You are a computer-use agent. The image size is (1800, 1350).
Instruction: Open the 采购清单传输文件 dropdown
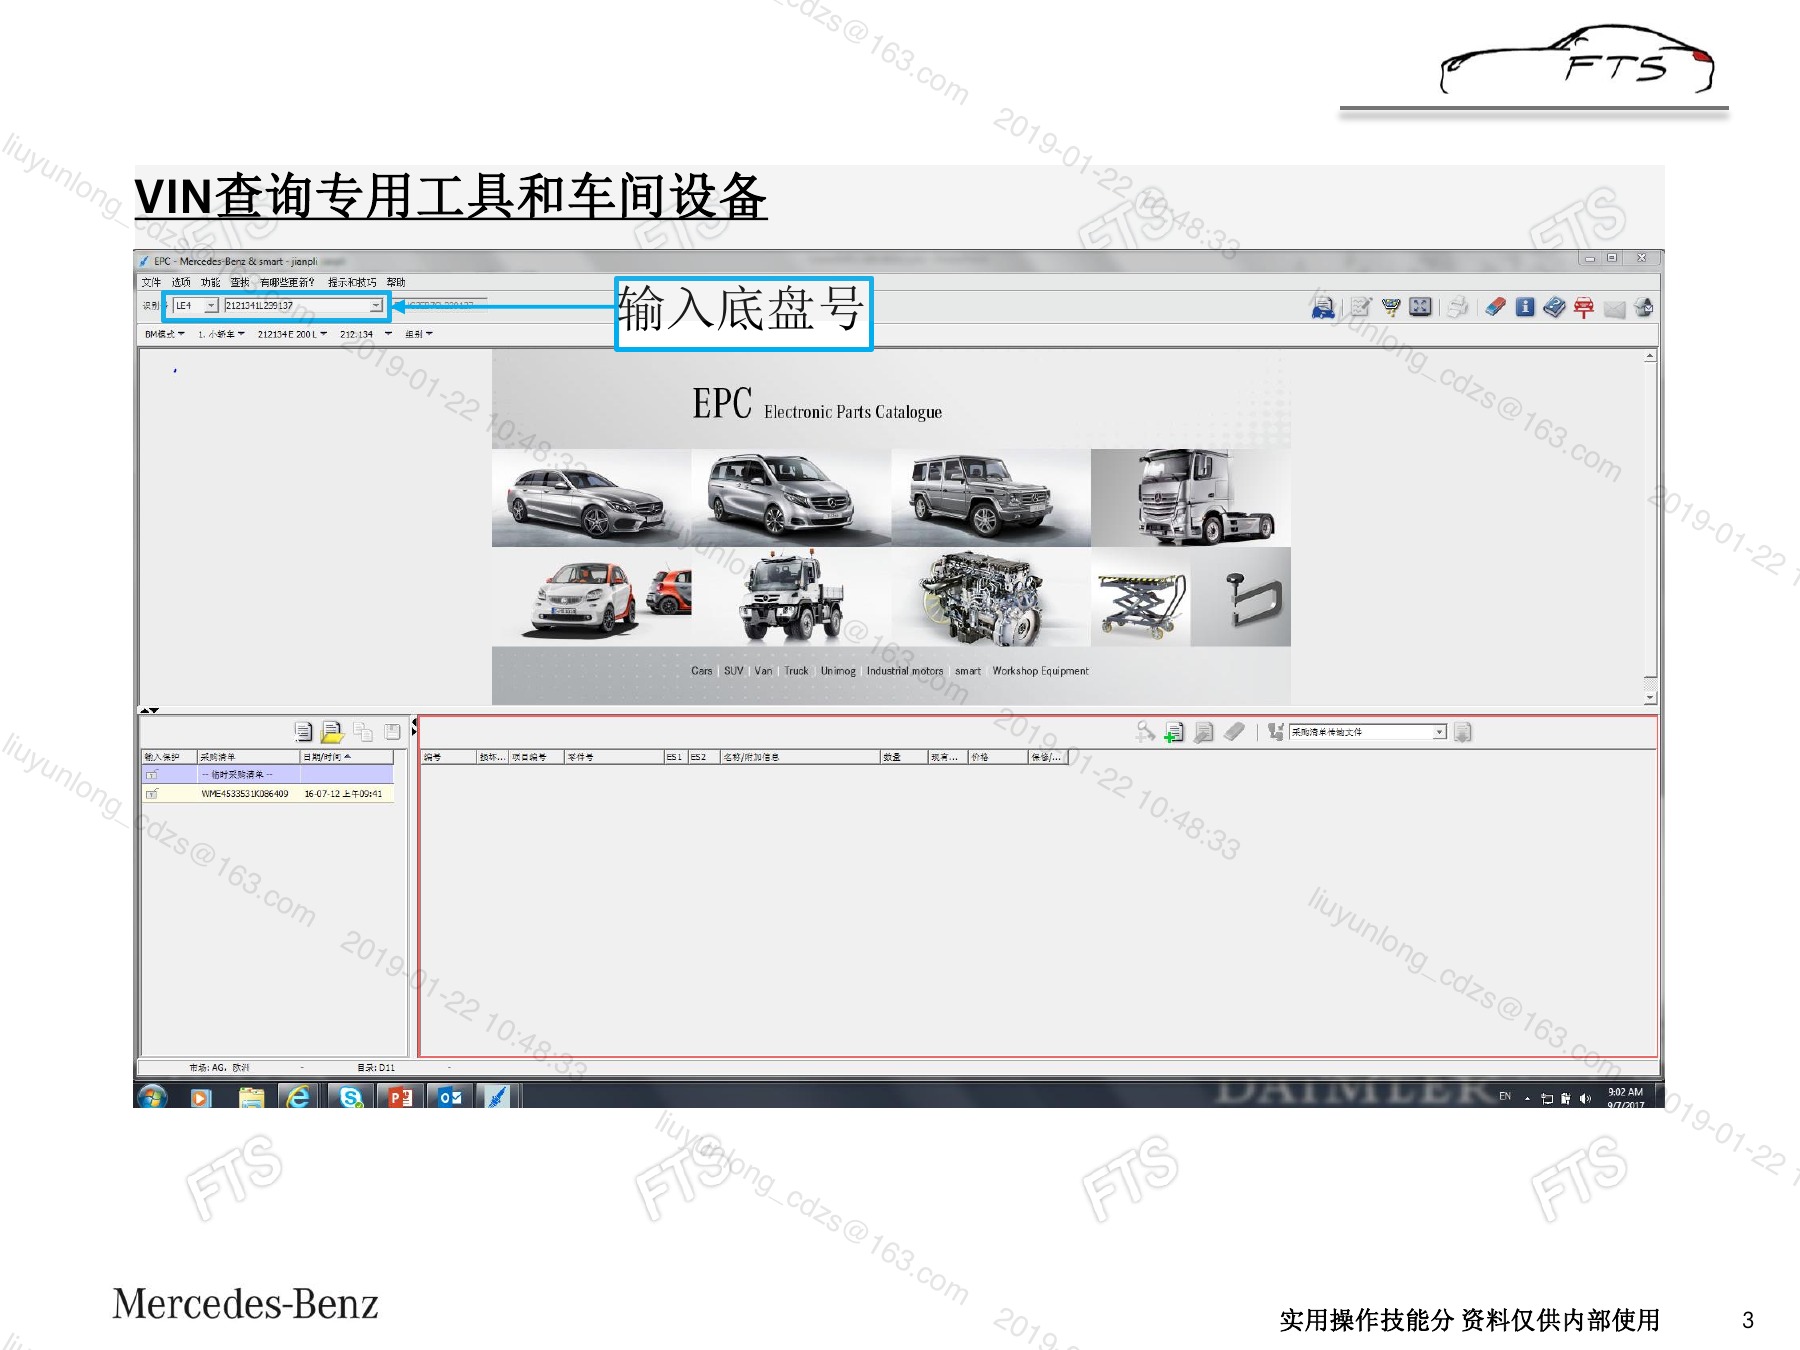[1368, 732]
